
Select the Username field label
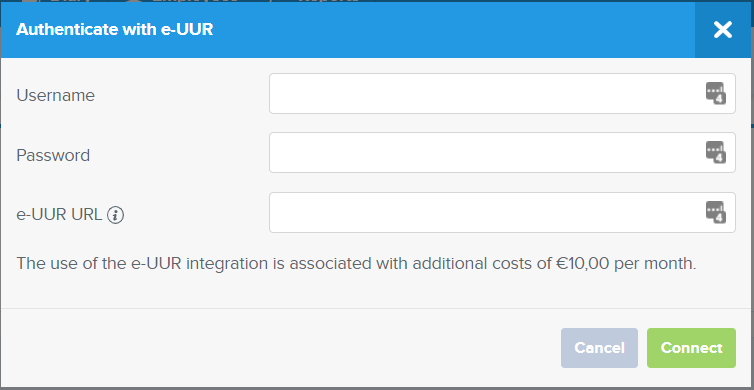(55, 95)
